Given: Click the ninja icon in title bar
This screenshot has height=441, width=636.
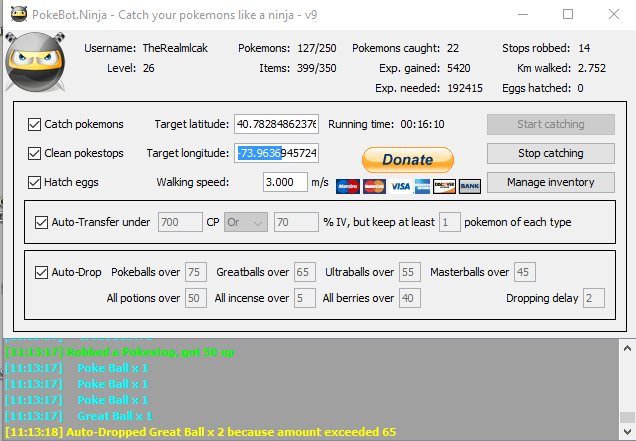Looking at the screenshot, I should point(19,15).
